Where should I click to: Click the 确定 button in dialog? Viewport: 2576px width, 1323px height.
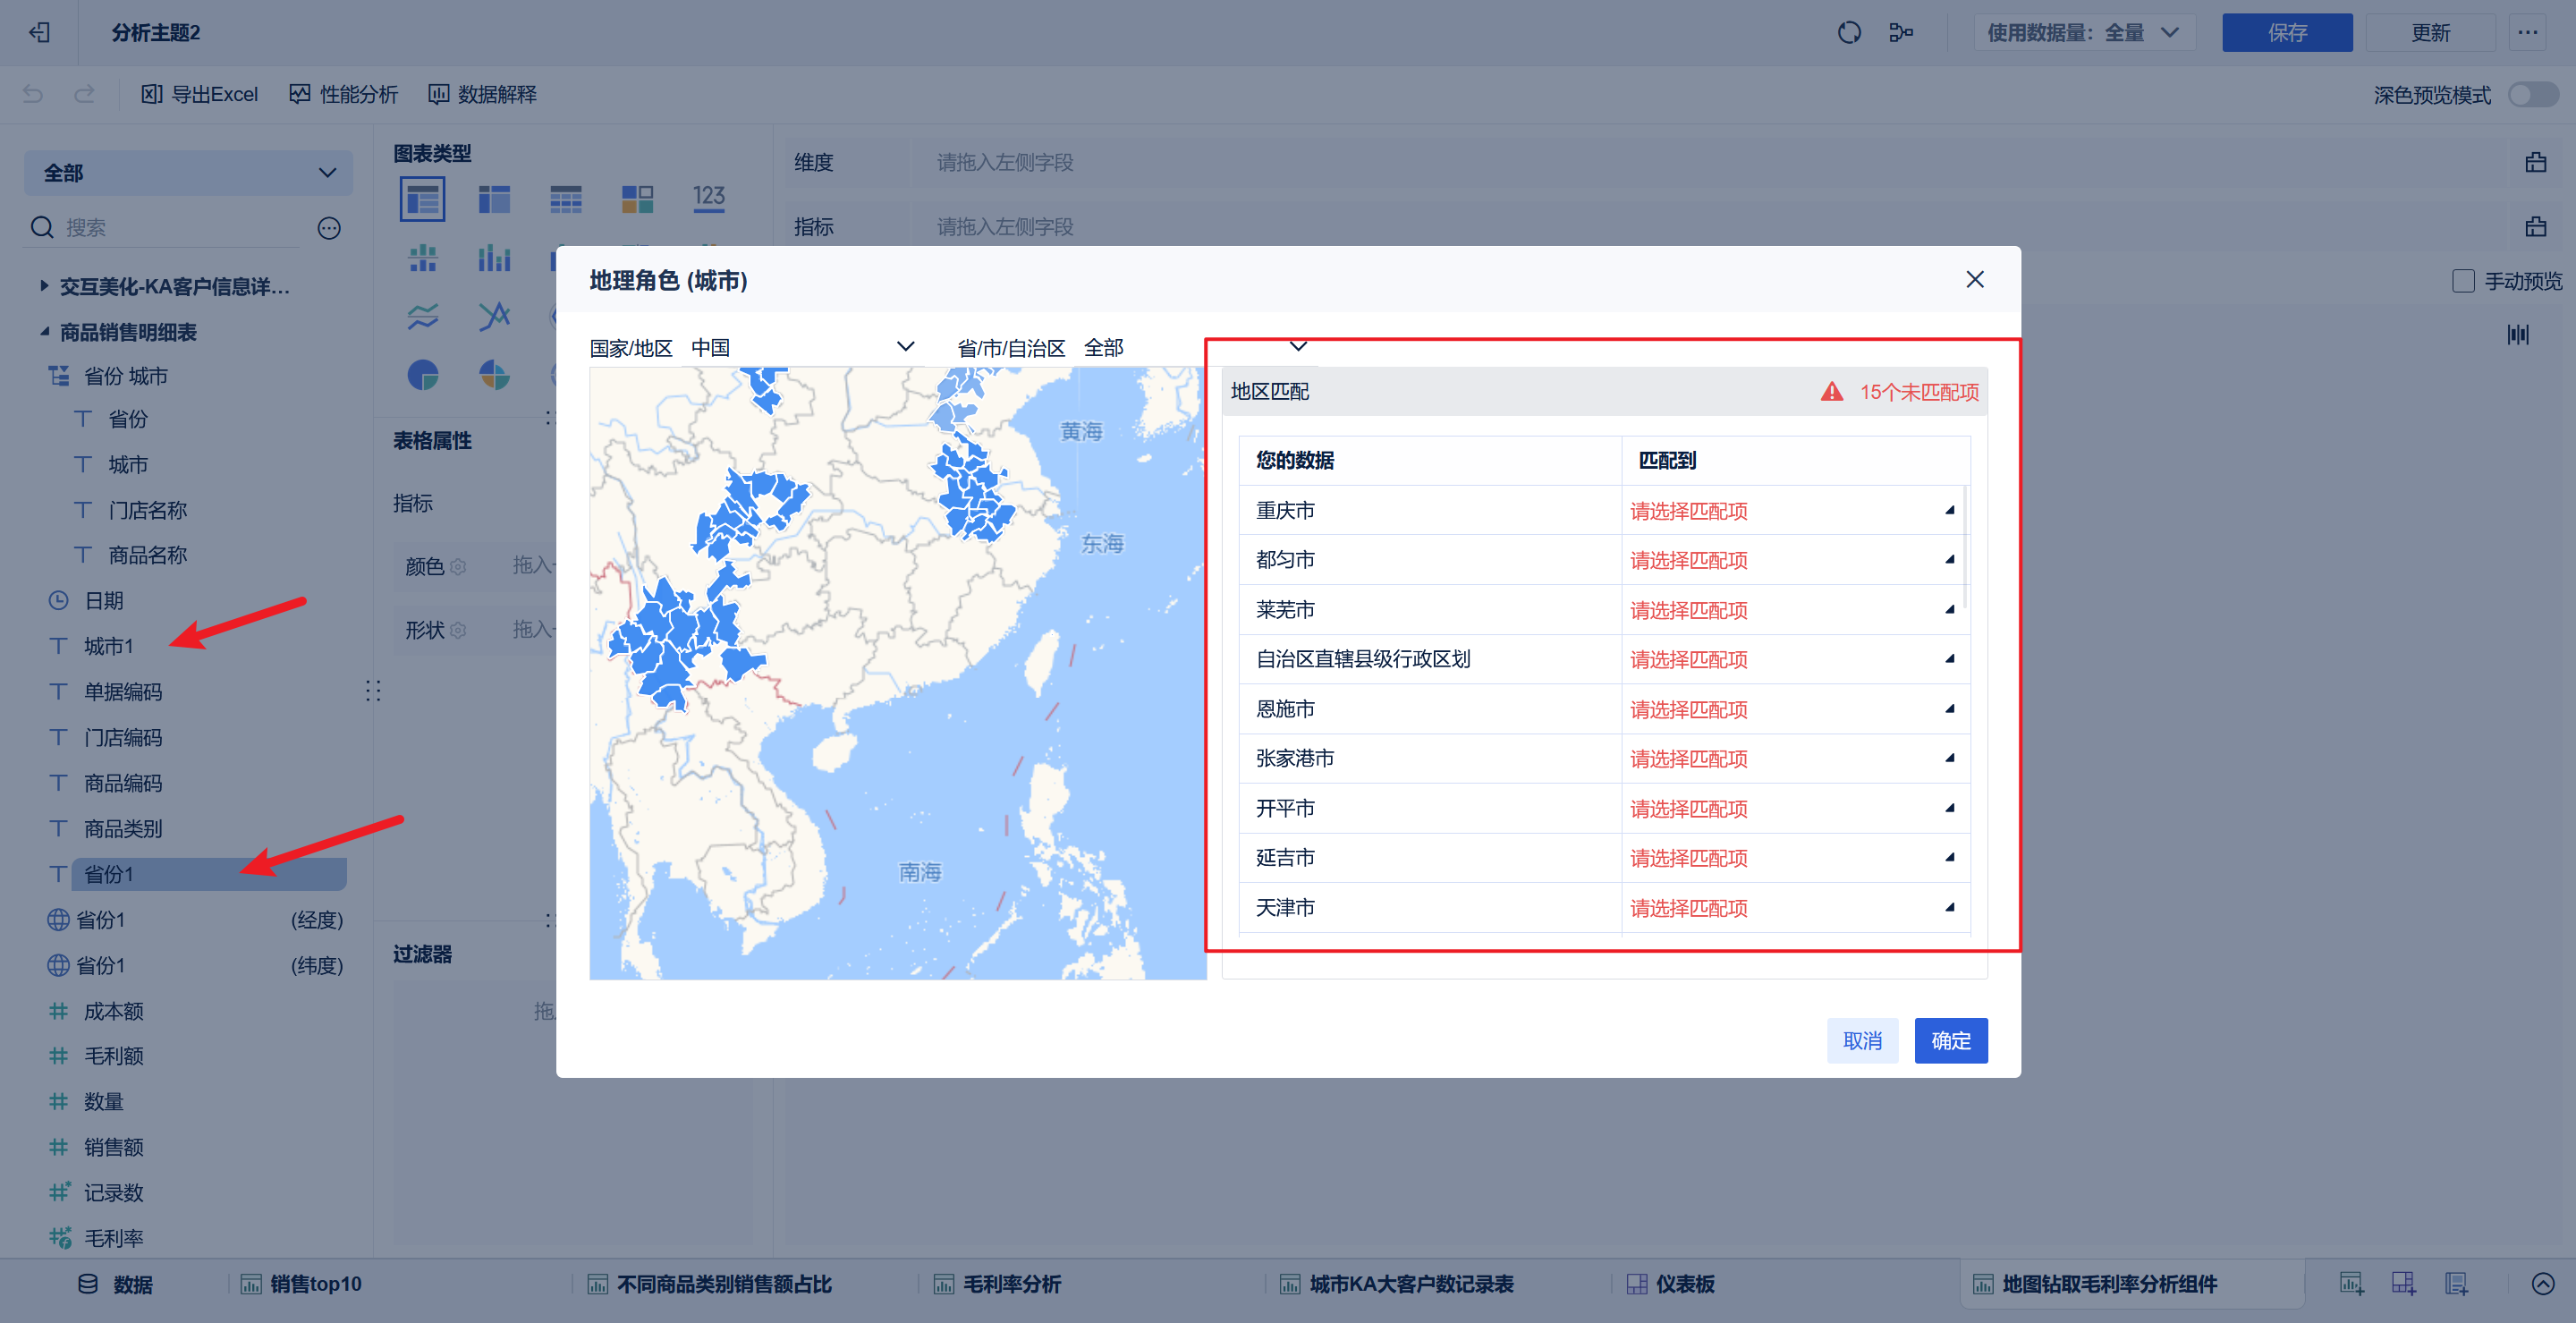1949,1040
